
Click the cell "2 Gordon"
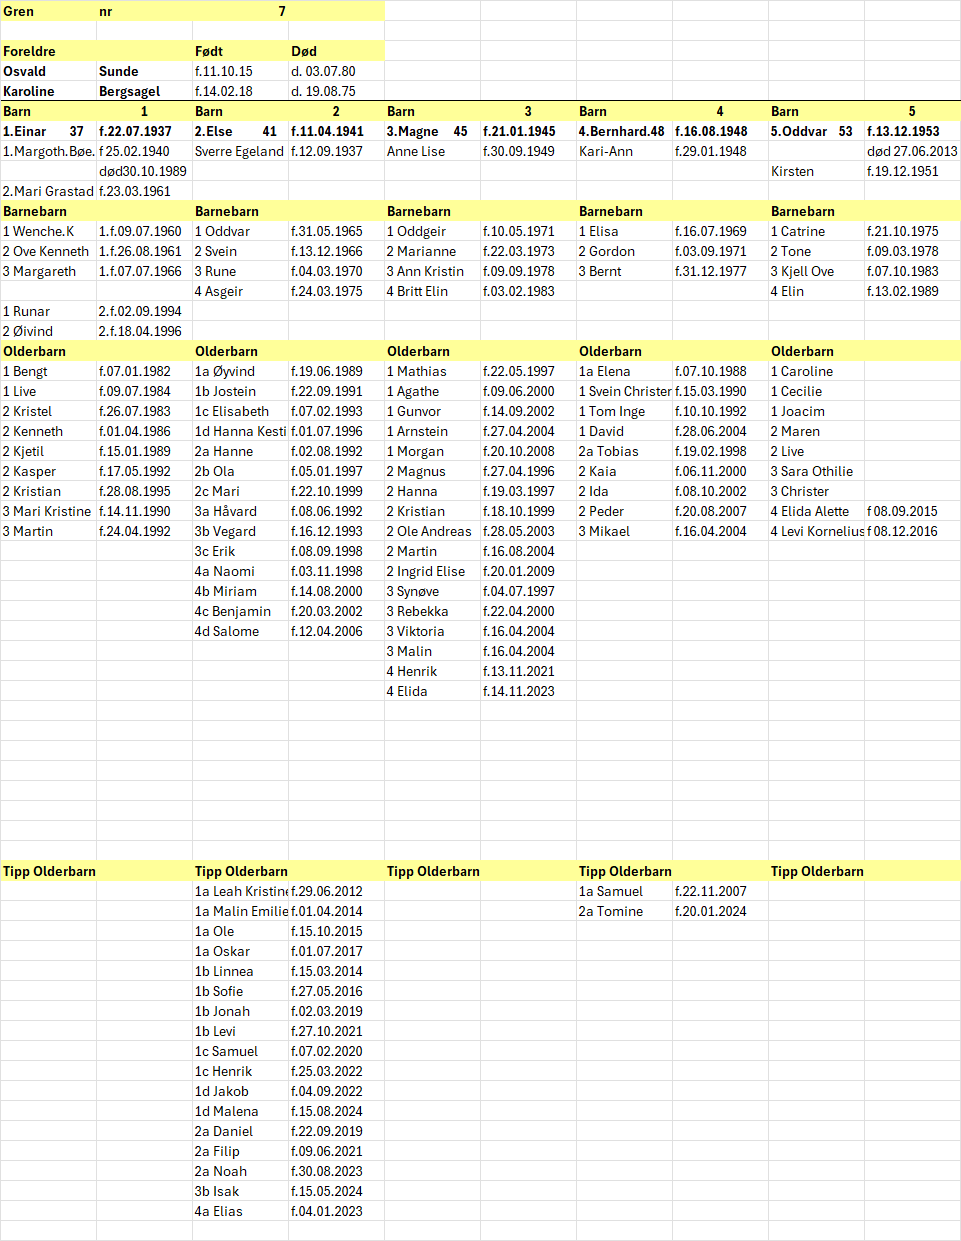click(624, 251)
